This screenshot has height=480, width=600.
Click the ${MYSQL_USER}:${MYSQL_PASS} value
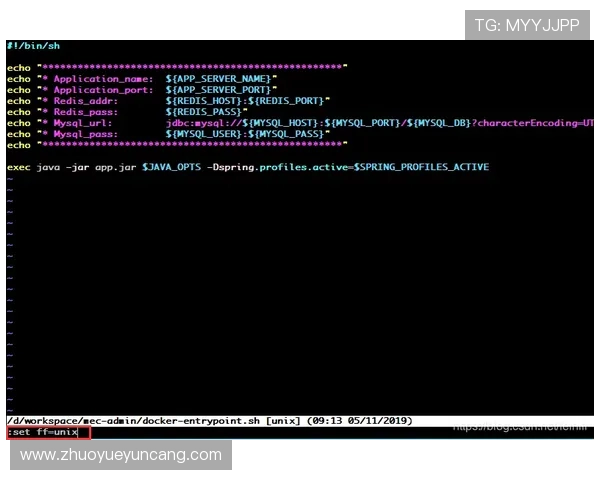247,133
